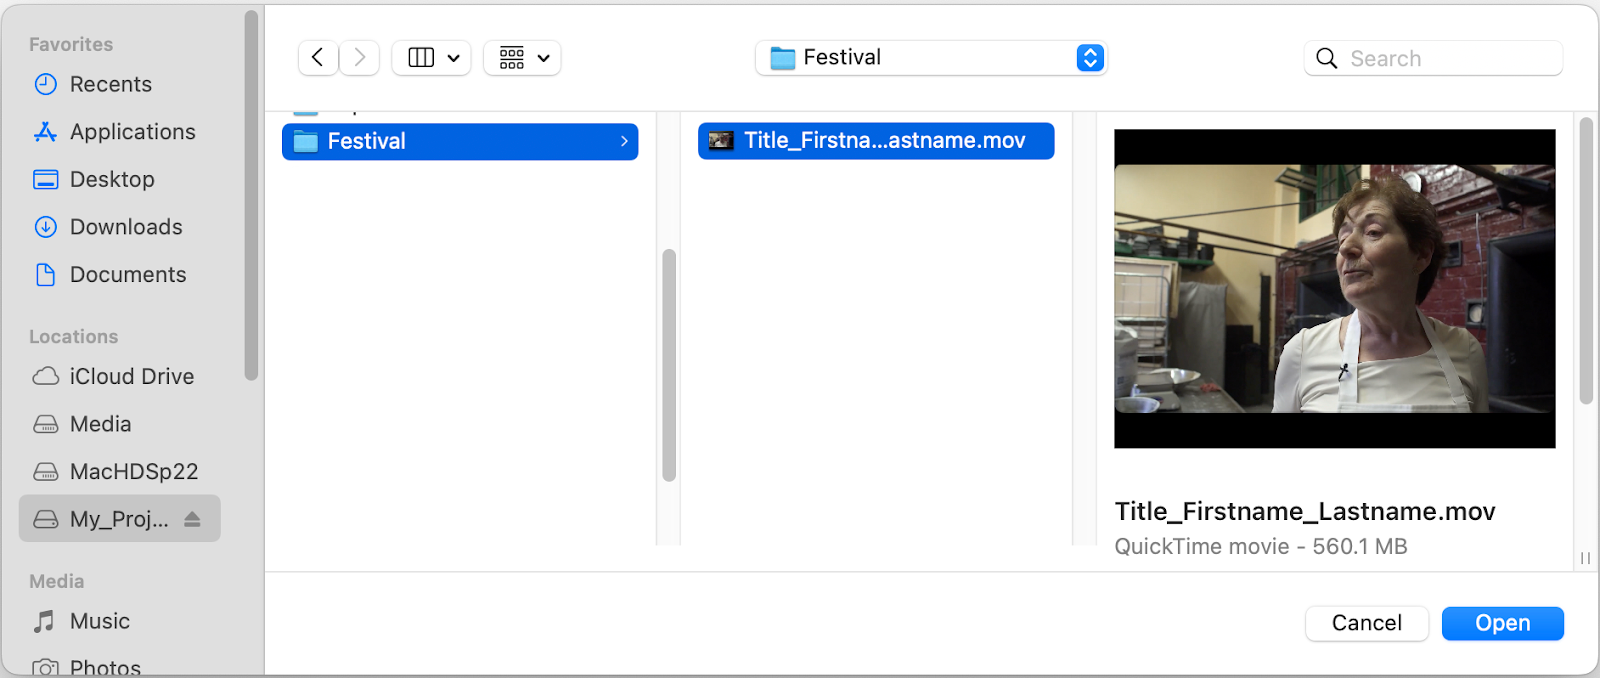
Task: Click the Music note icon
Action: [44, 621]
